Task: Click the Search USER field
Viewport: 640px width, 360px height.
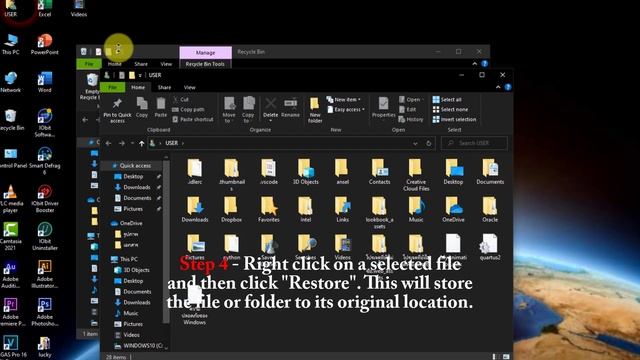Action: (x=474, y=143)
